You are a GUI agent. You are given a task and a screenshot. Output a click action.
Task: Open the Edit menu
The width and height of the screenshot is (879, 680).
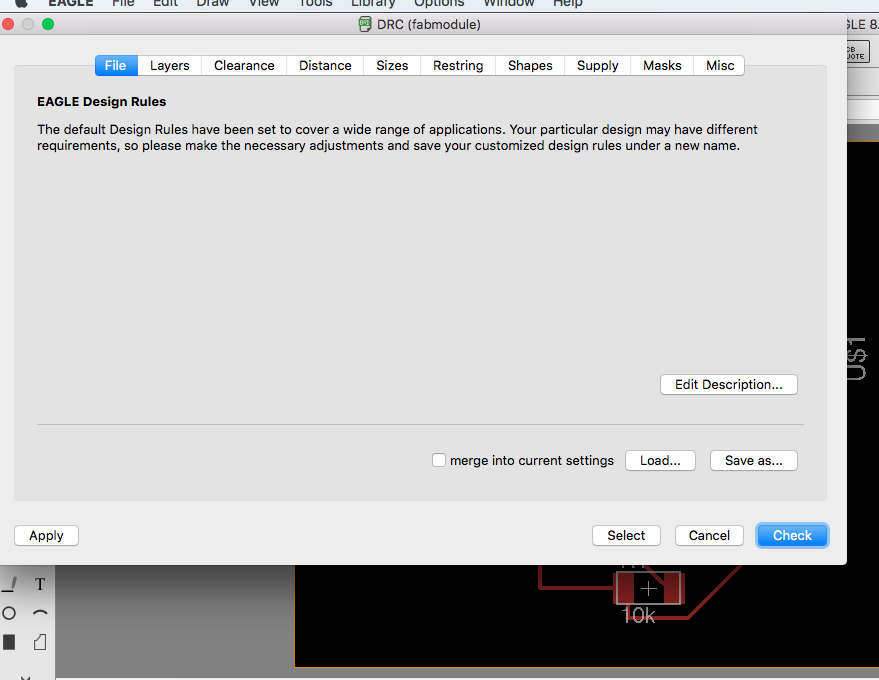pyautogui.click(x=165, y=3)
